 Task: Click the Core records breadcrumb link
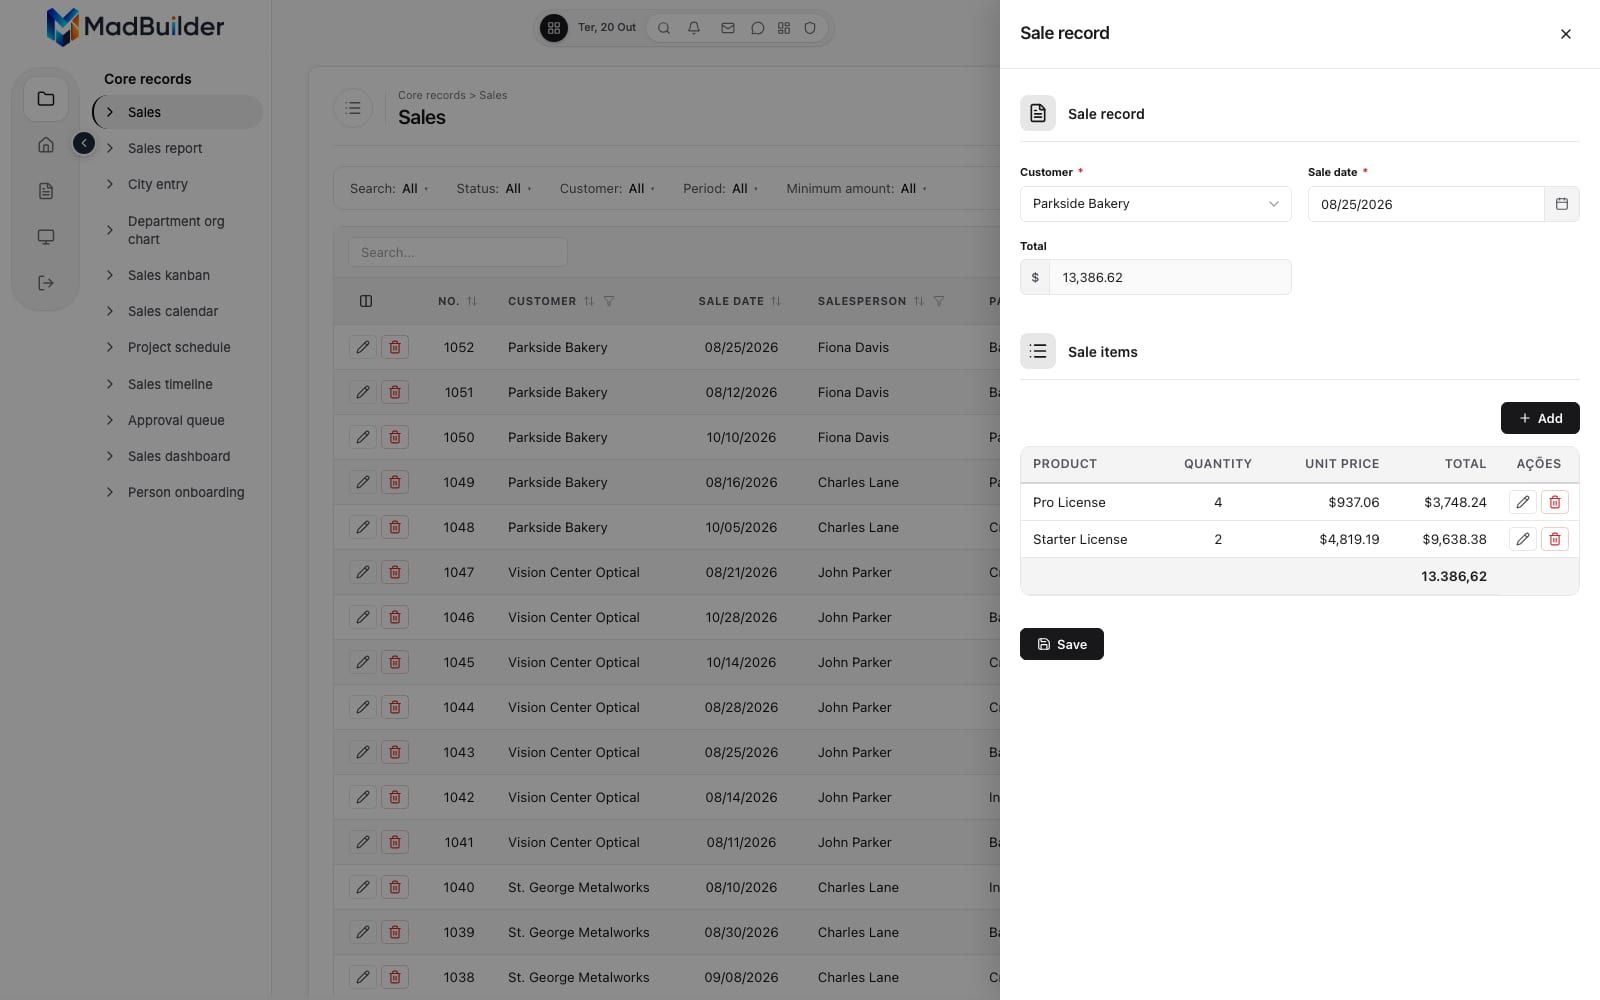pos(432,95)
